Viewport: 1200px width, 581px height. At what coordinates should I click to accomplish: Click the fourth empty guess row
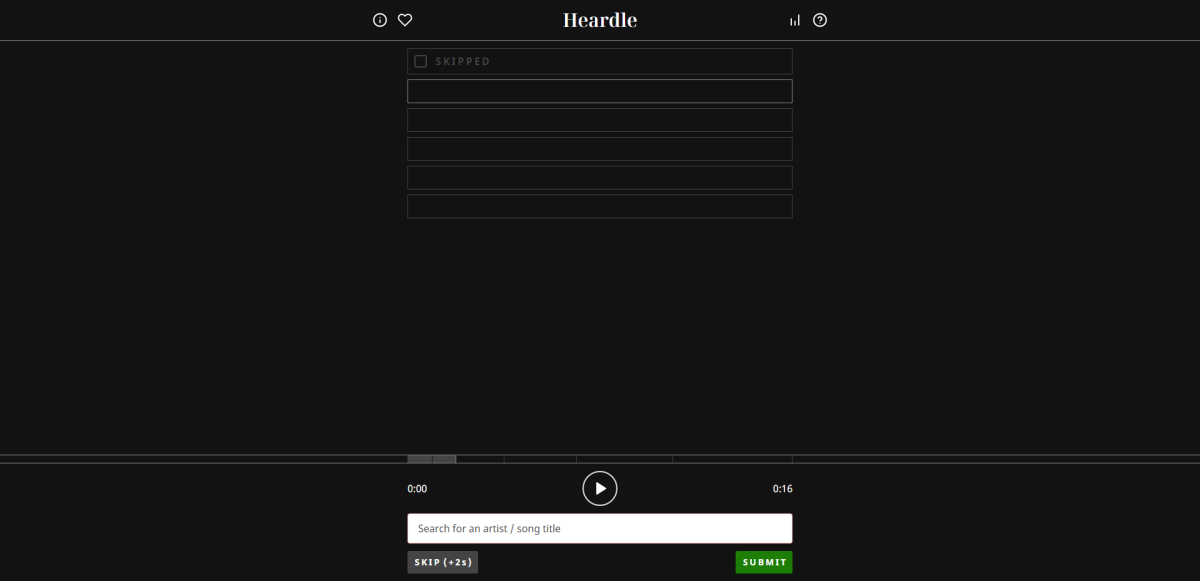(x=600, y=149)
